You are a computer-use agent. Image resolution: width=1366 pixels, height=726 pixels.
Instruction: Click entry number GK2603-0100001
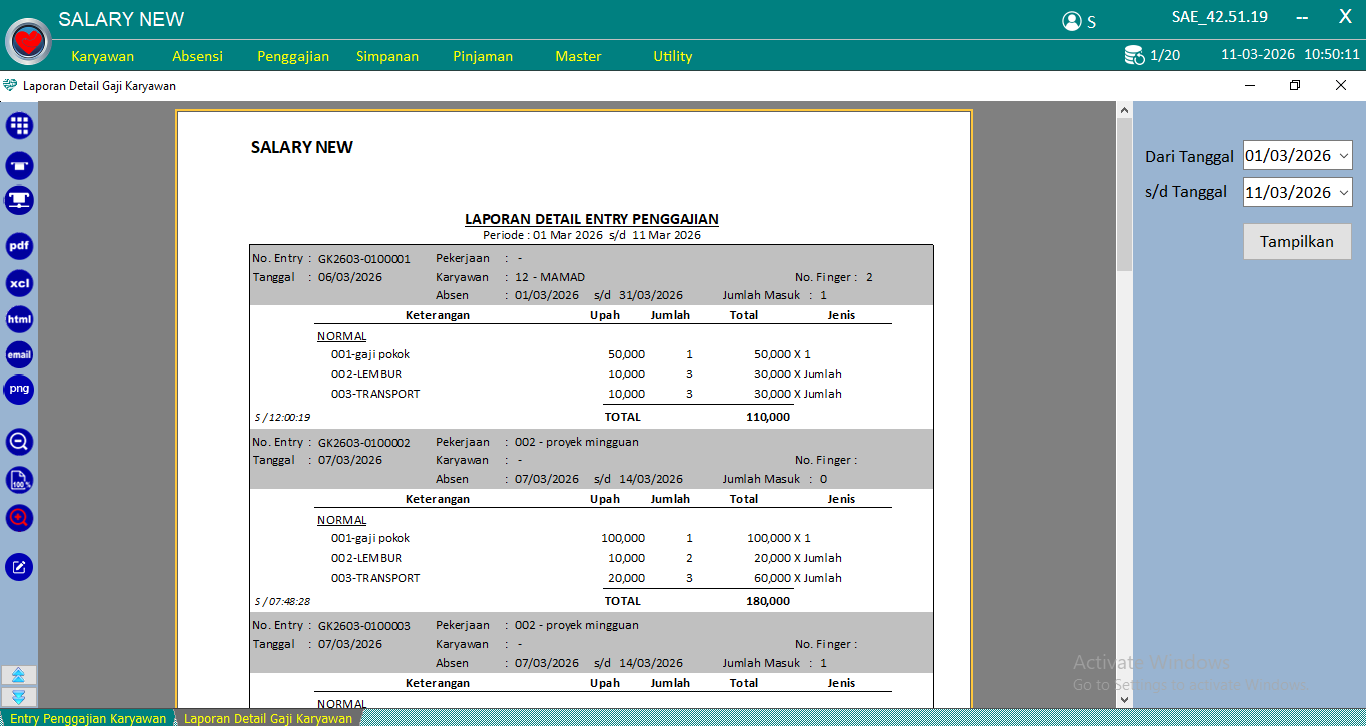click(364, 258)
